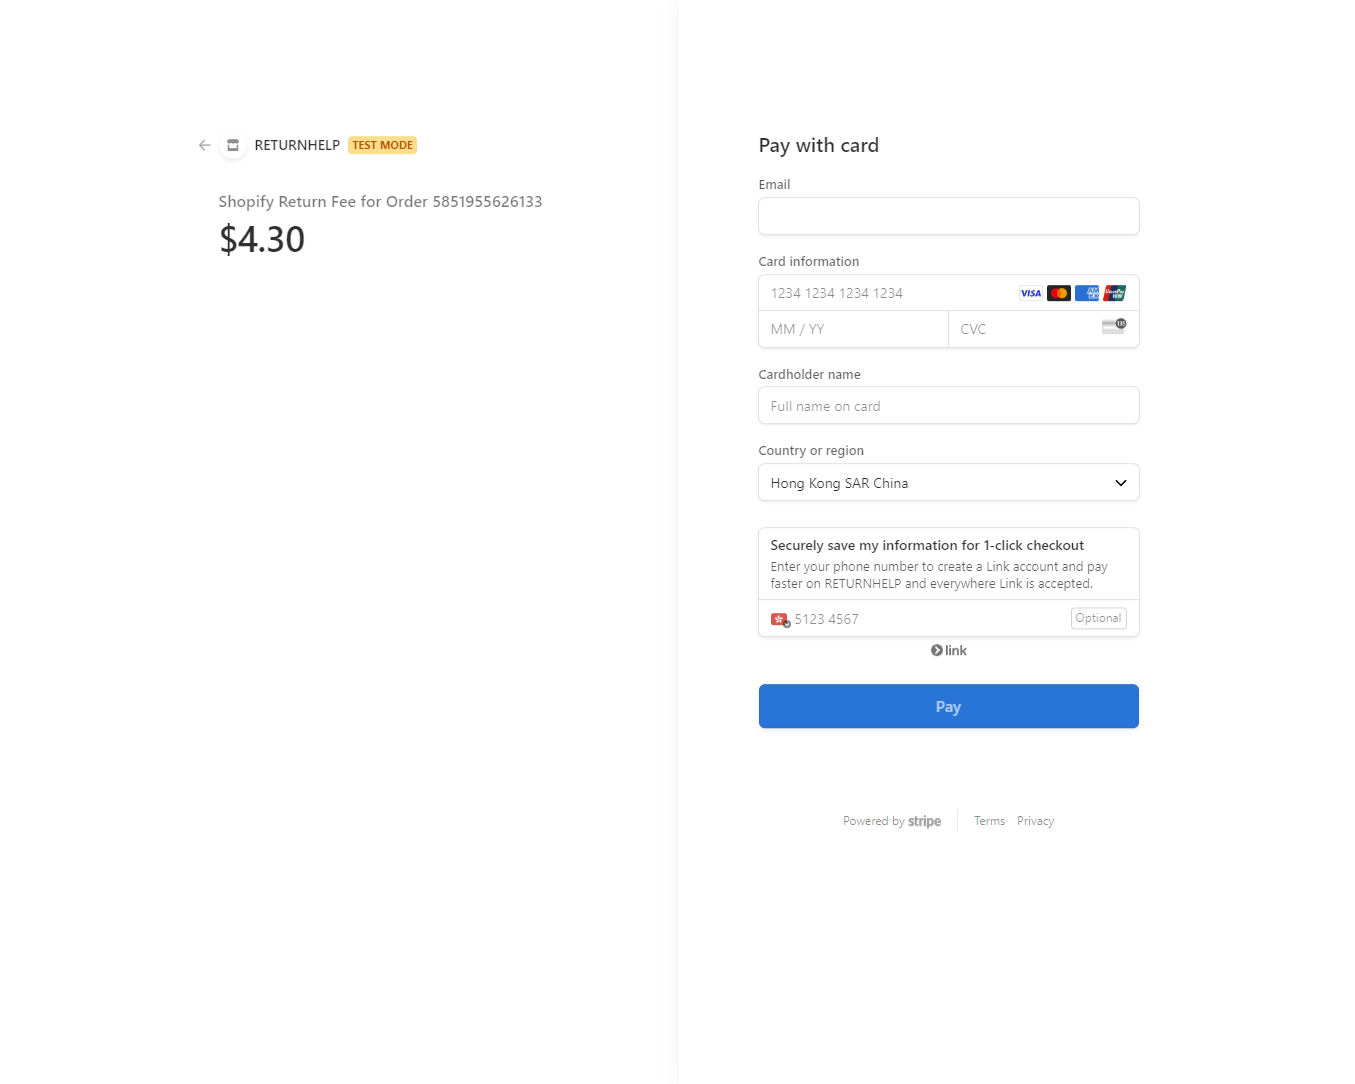Click the American Express logo icon
Viewport: 1355px width, 1084px height.
coord(1086,293)
